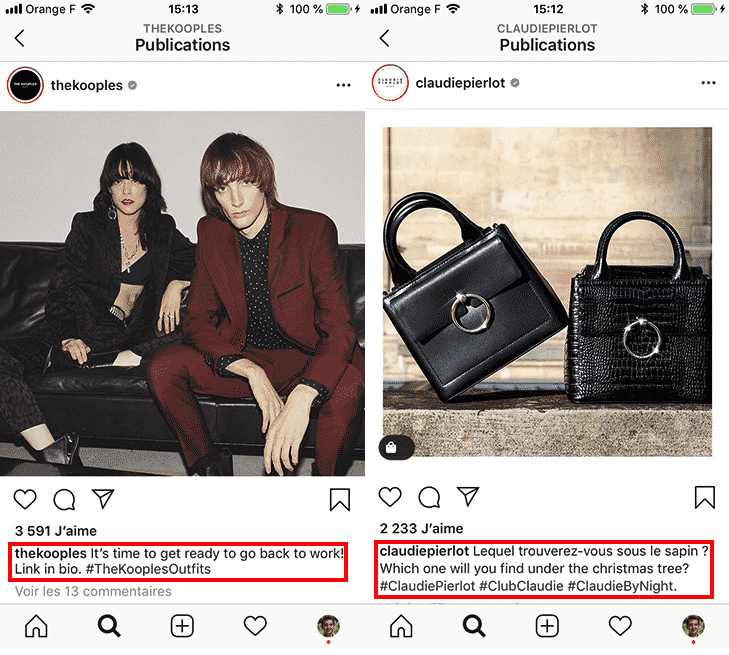
Task: Like the claudiepierlot handbag post
Action: click(x=390, y=497)
